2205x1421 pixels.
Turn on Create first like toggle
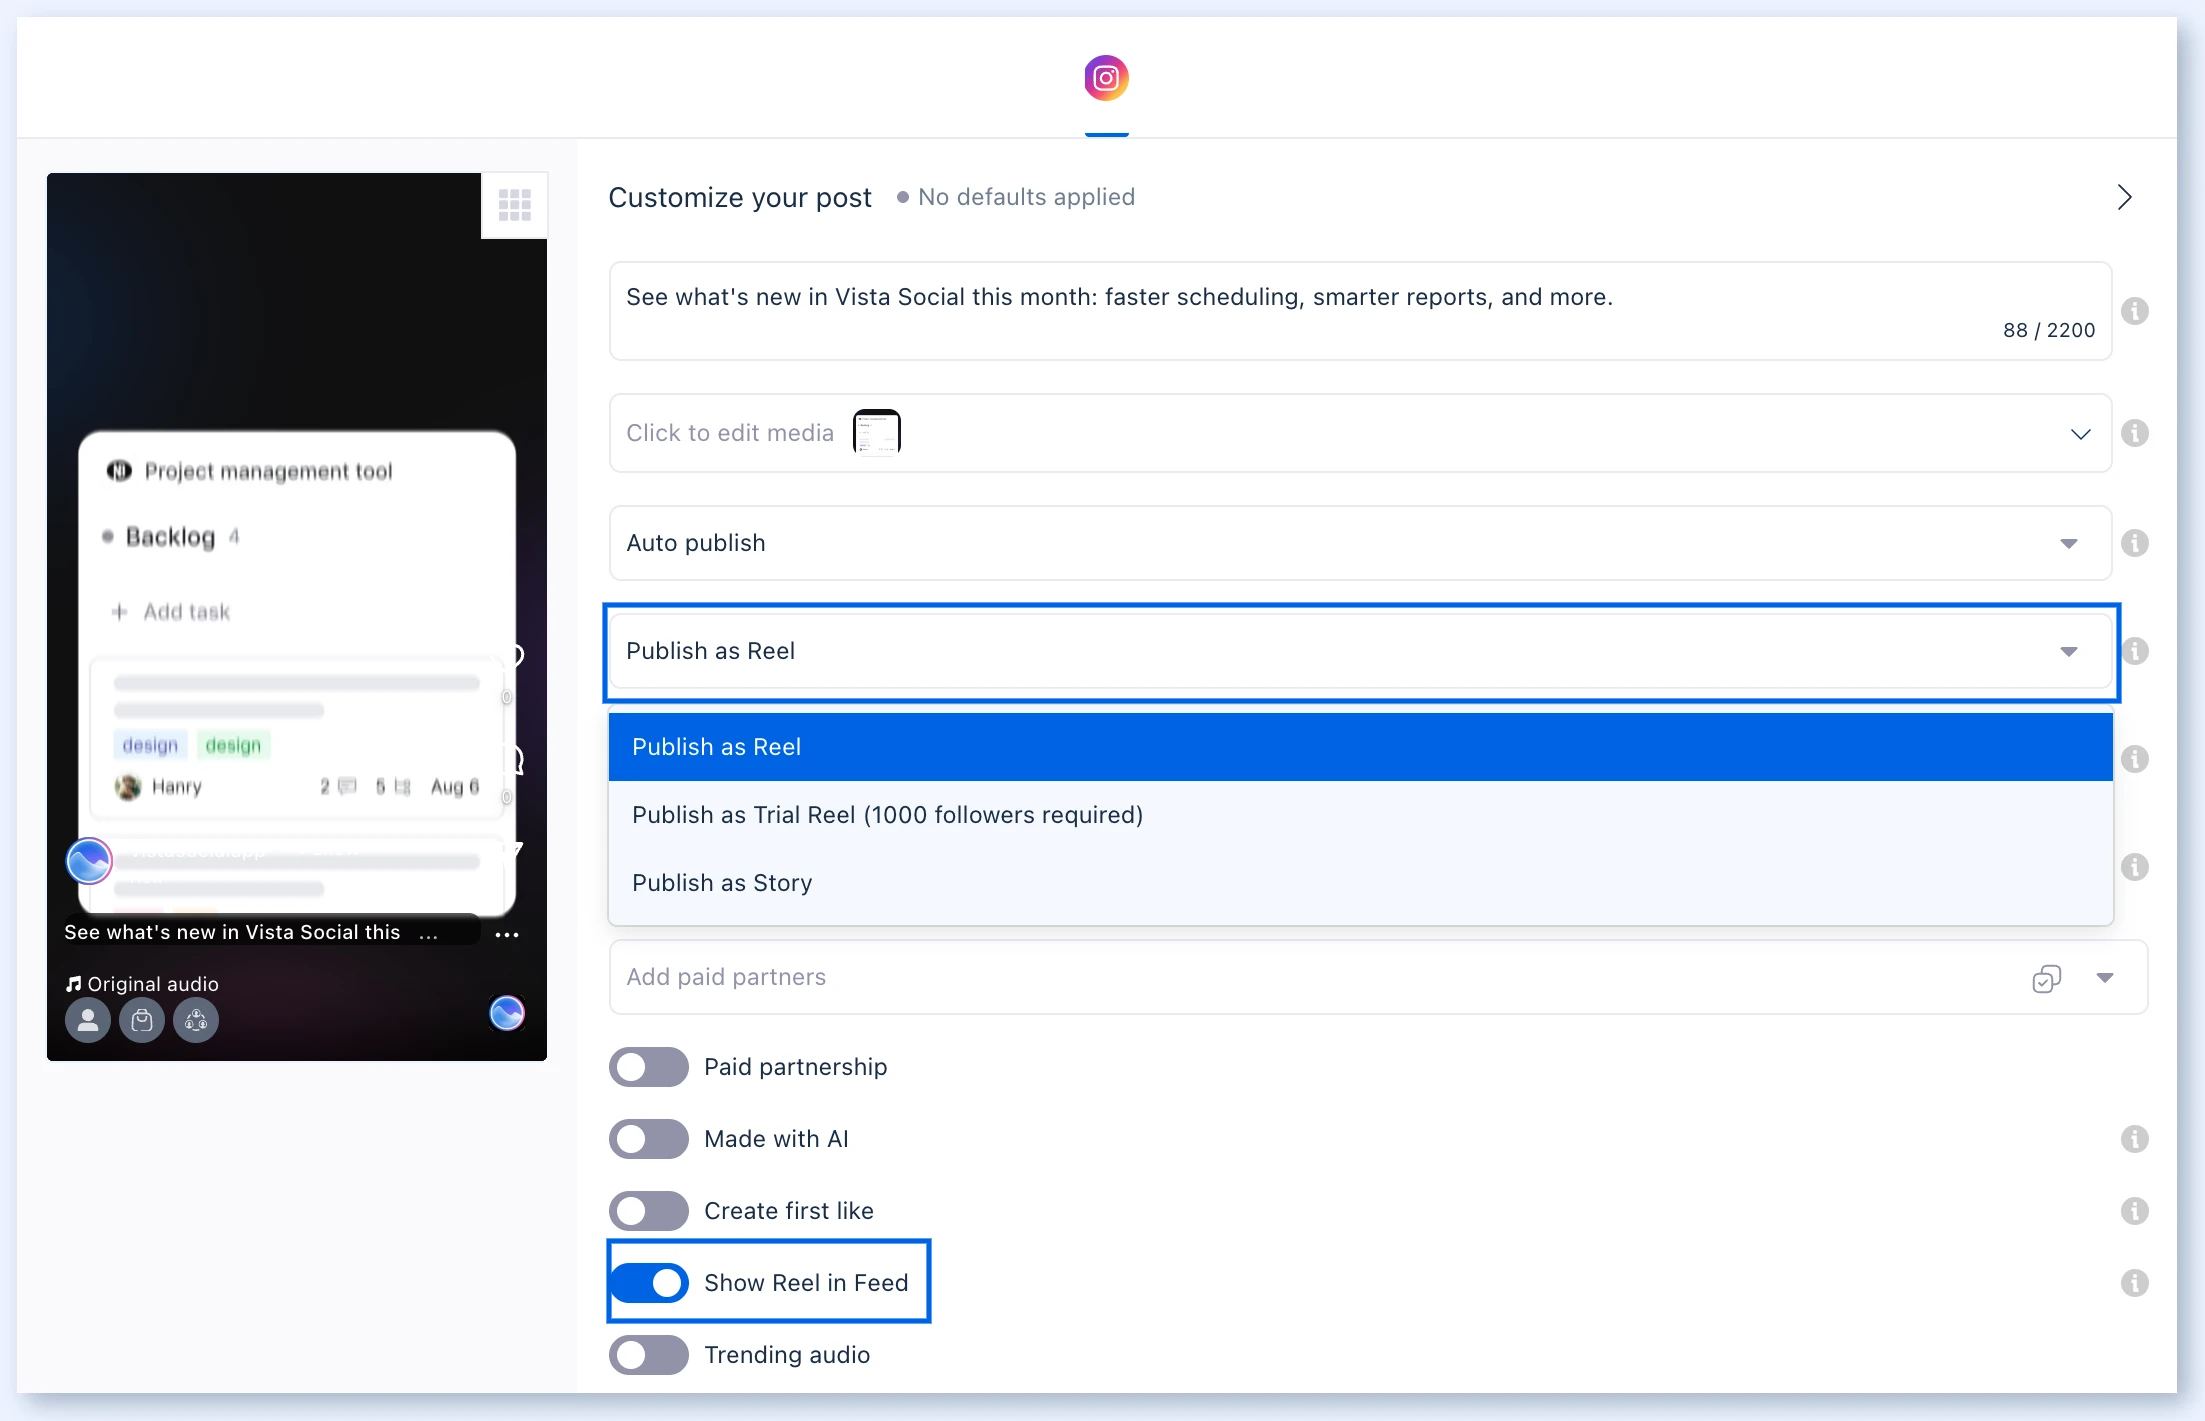649,1211
